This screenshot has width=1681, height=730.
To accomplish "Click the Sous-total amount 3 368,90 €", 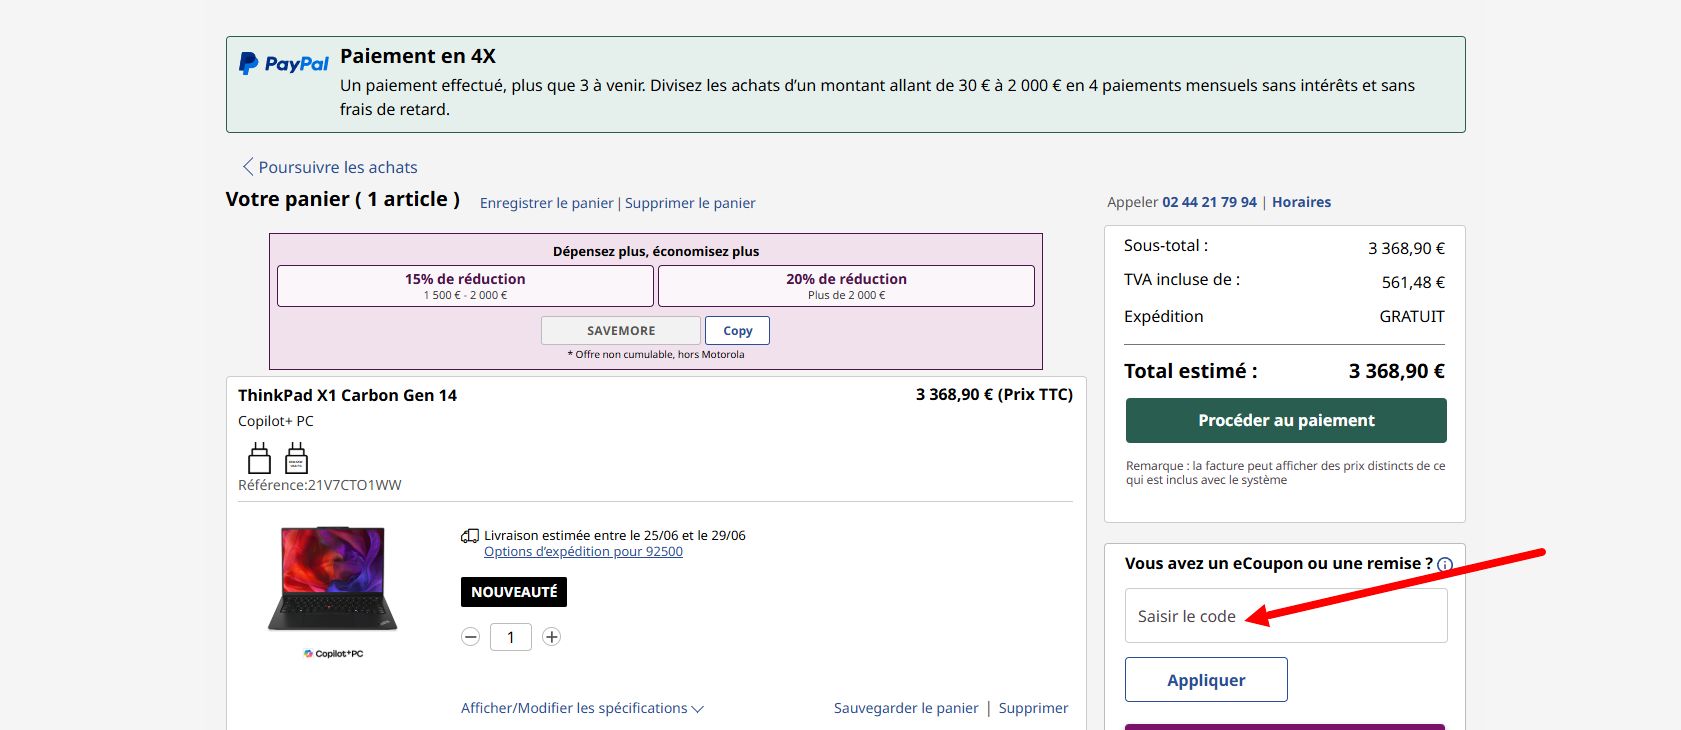I will [1406, 249].
